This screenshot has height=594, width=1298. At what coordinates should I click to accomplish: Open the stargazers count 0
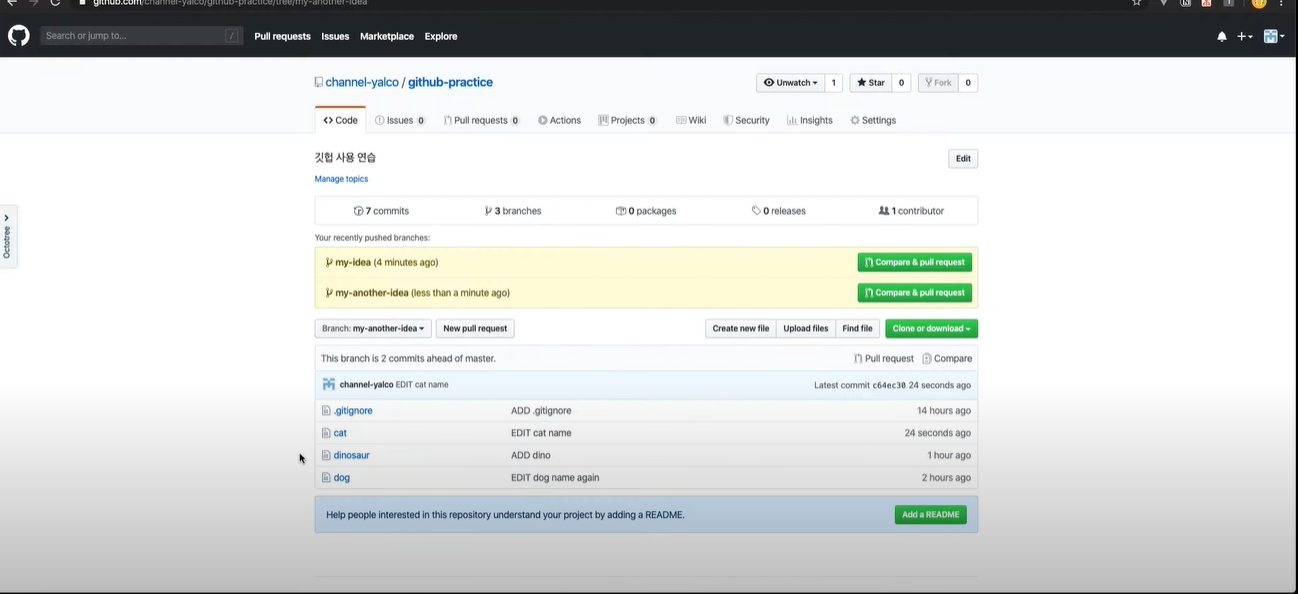pos(901,83)
